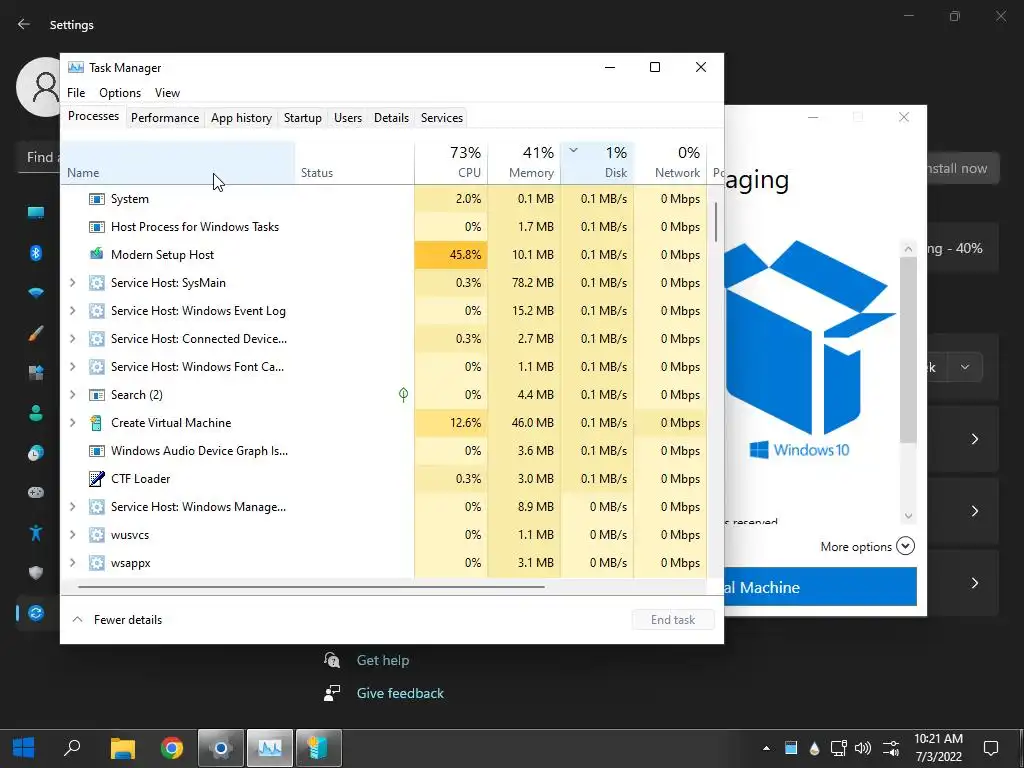1024x768 pixels.
Task: Sort processes by the CPU column
Action: pos(451,163)
